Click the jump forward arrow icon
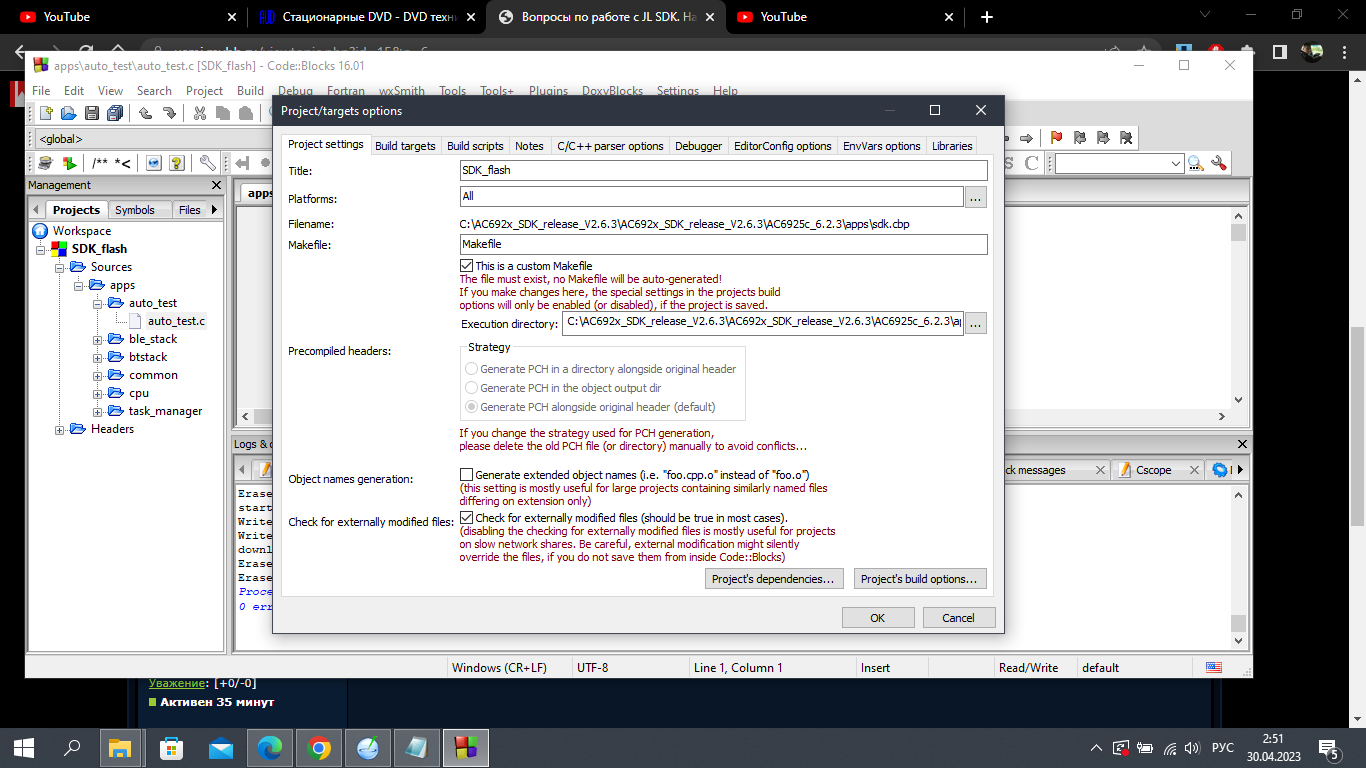Image resolution: width=1366 pixels, height=768 pixels. 1025,138
